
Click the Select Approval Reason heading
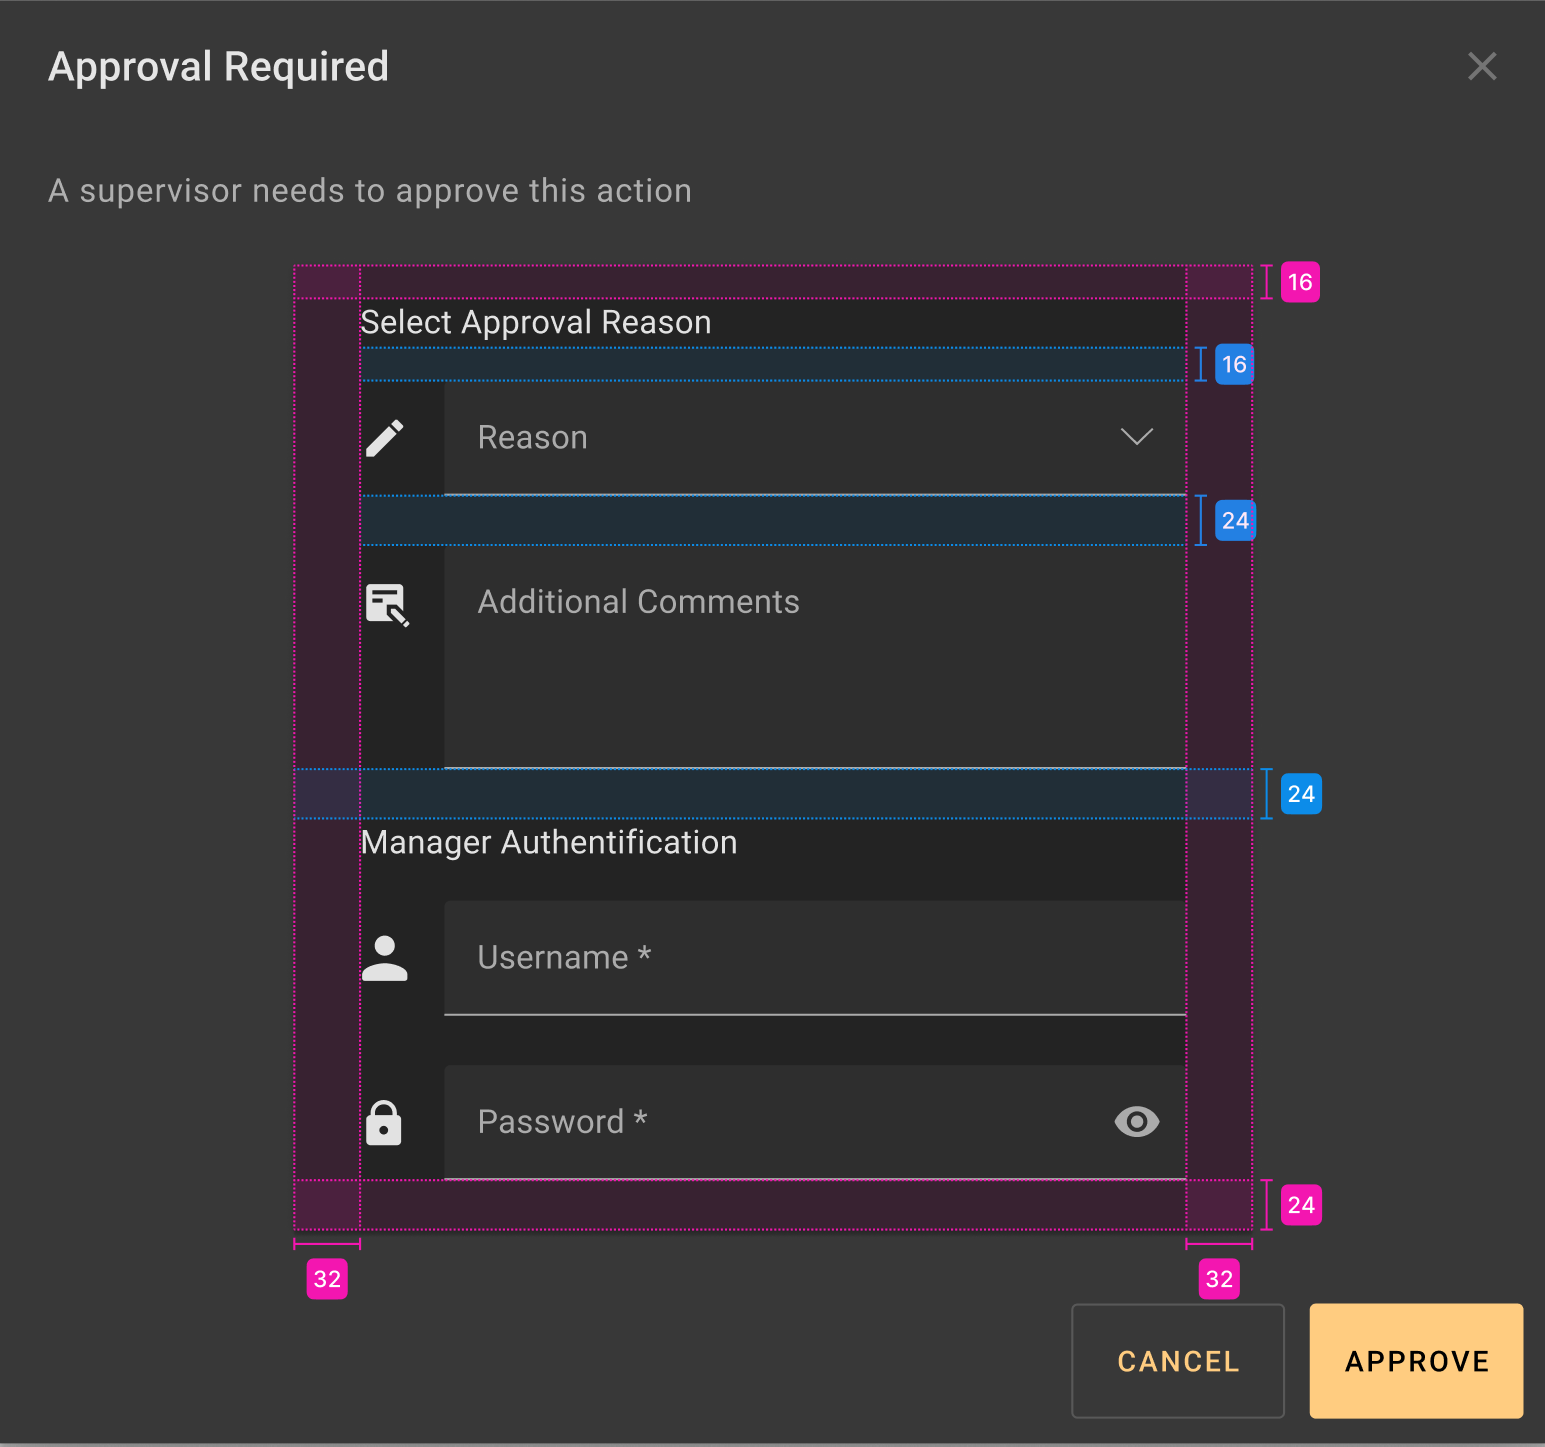[536, 323]
